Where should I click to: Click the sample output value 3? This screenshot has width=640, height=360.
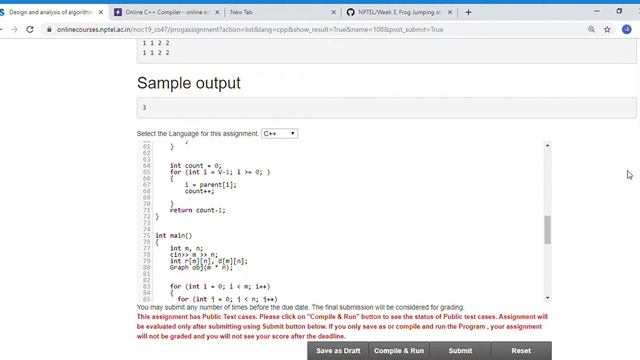144,107
